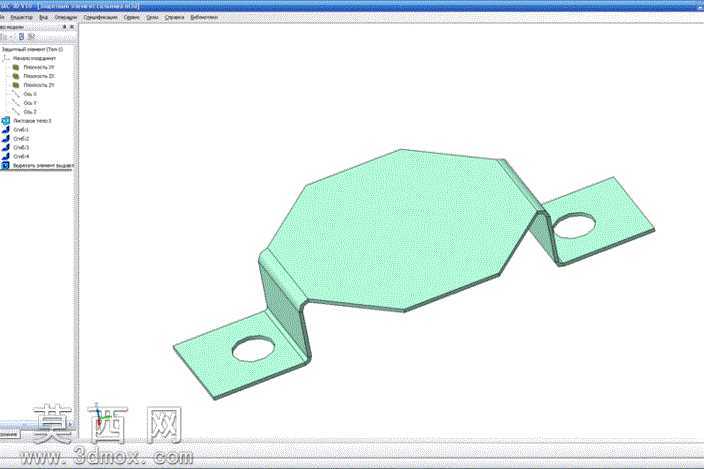Click the Сгиб:3 bend icon
This screenshot has height=469, width=704.
tap(6, 147)
